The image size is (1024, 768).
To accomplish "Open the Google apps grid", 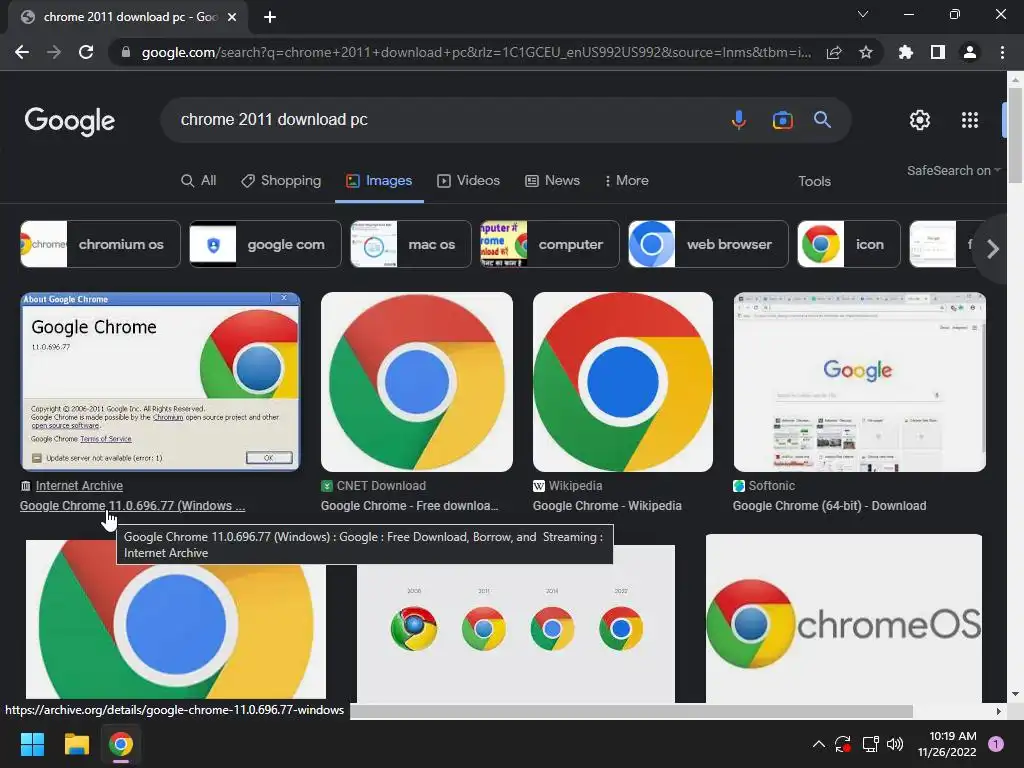I will pyautogui.click(x=970, y=120).
